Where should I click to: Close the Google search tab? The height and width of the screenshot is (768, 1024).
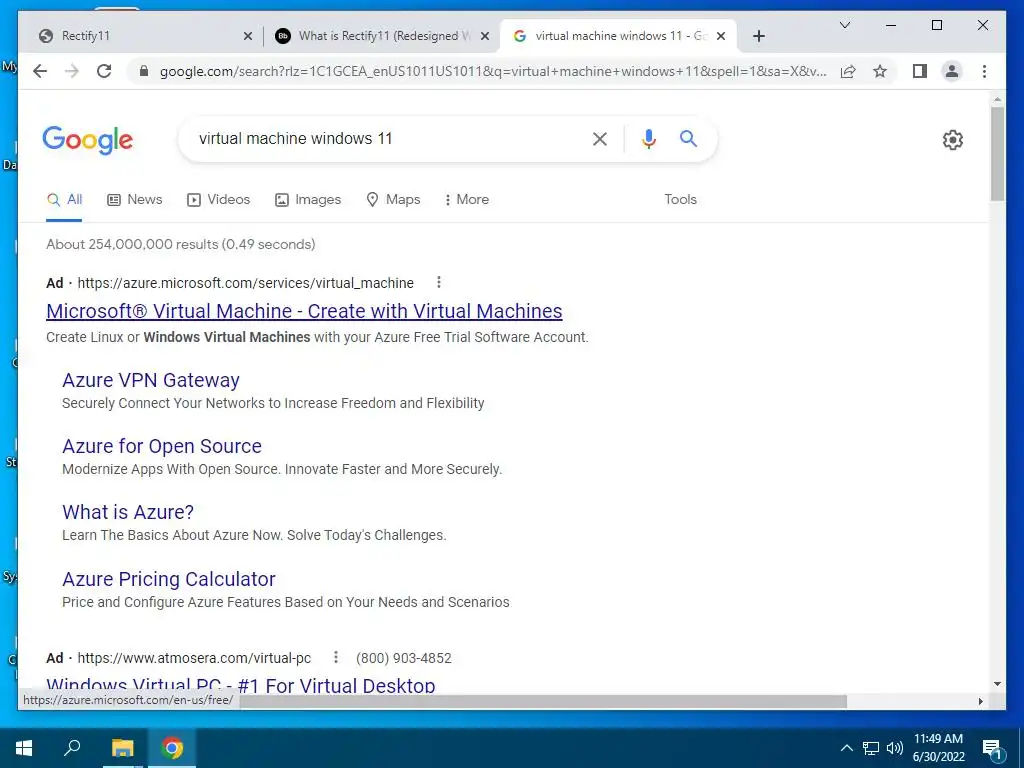(x=721, y=37)
